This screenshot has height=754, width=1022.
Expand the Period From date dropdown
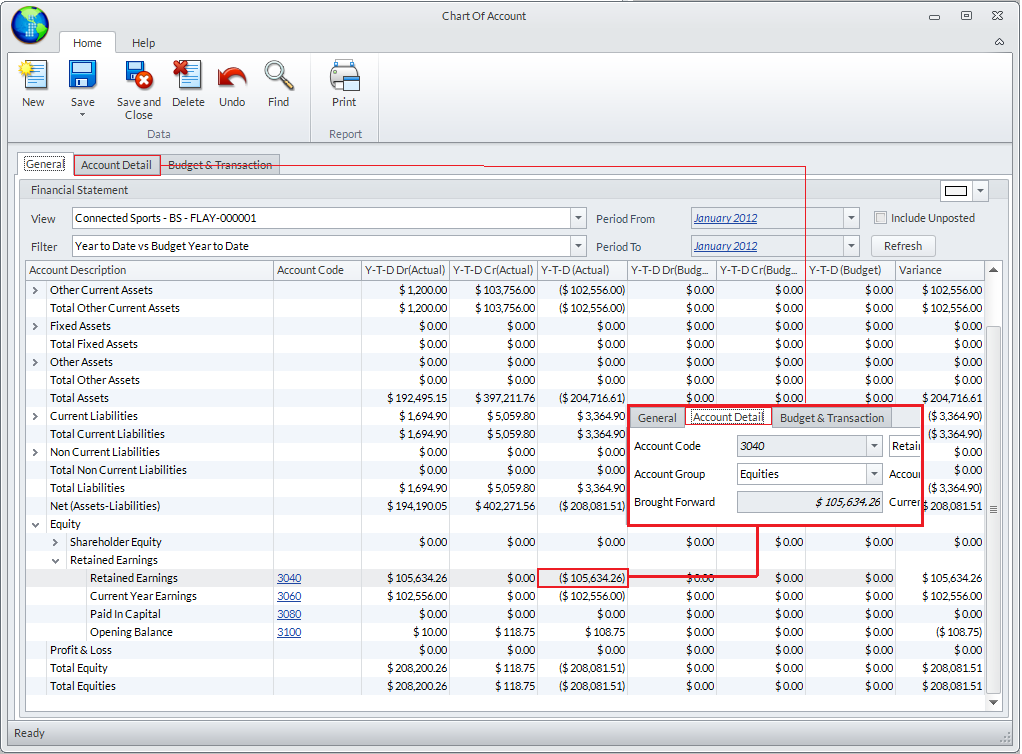[x=851, y=218]
